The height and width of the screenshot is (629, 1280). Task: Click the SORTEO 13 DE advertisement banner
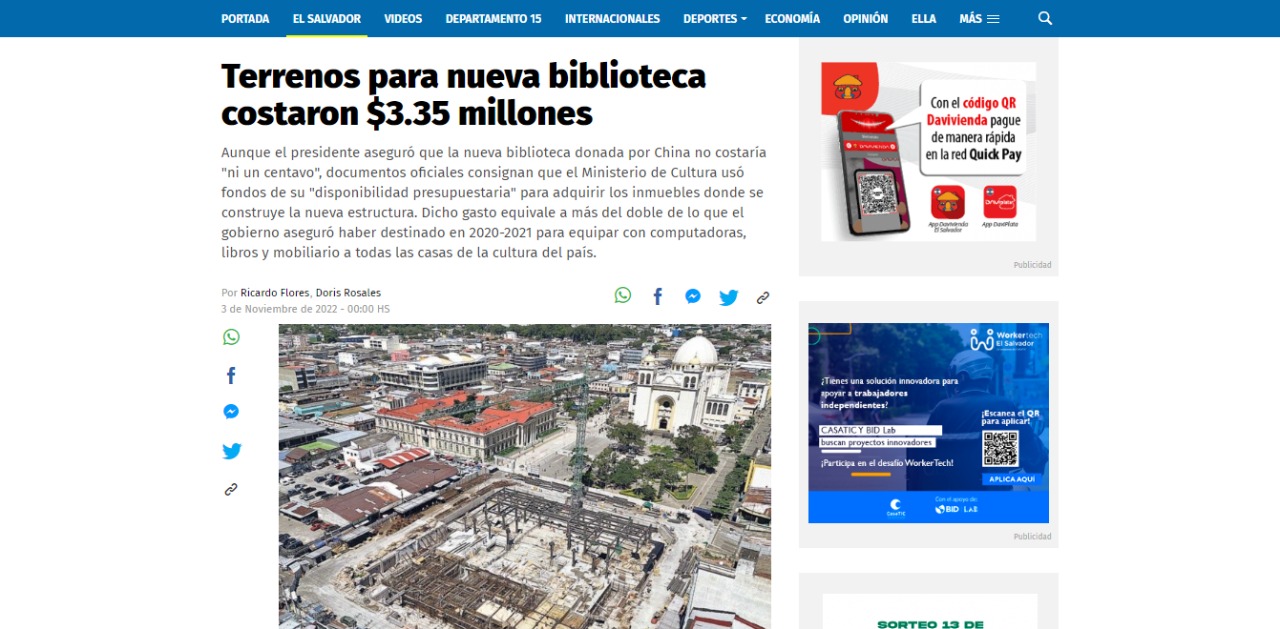[930, 612]
